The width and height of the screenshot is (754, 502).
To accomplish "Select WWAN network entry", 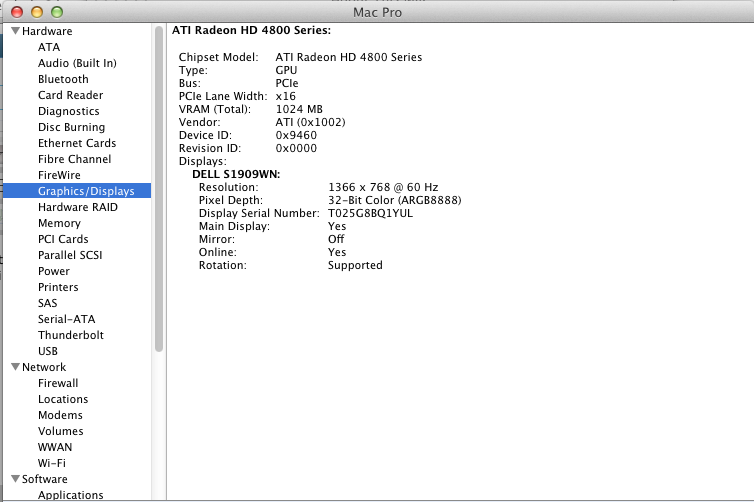I will (x=55, y=447).
